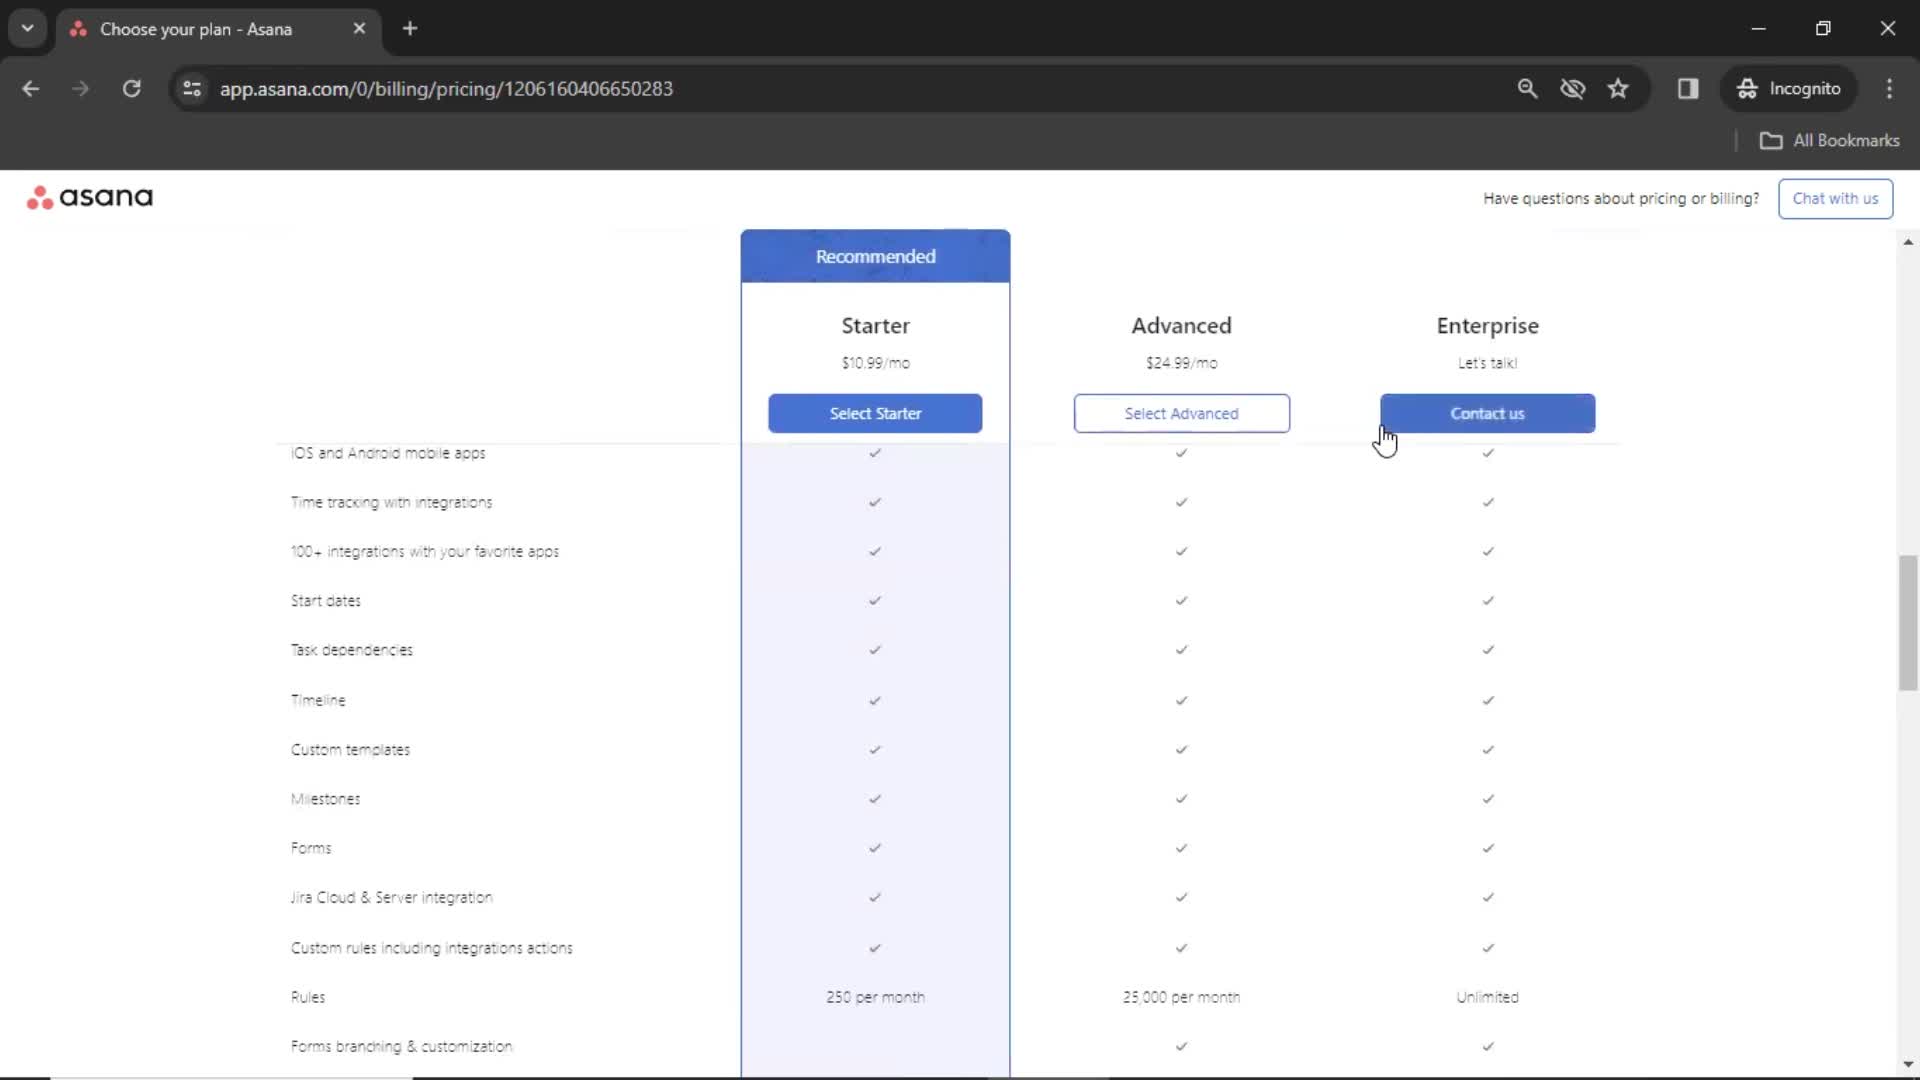This screenshot has height=1080, width=1920.
Task: Open the All Bookmarks folder
Action: point(1829,141)
